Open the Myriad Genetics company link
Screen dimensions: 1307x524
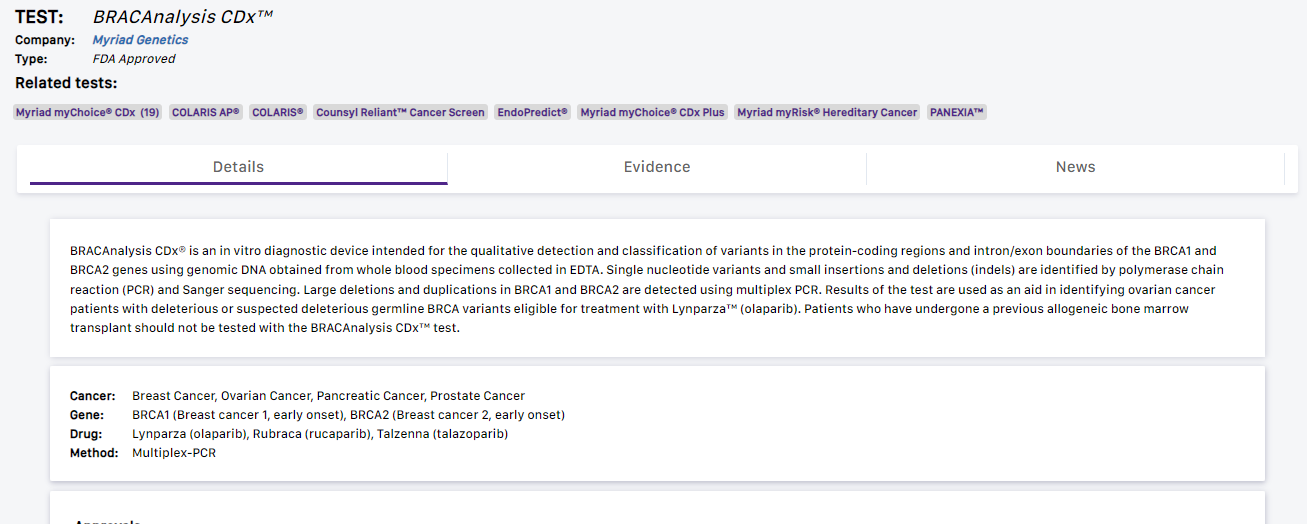click(x=140, y=40)
